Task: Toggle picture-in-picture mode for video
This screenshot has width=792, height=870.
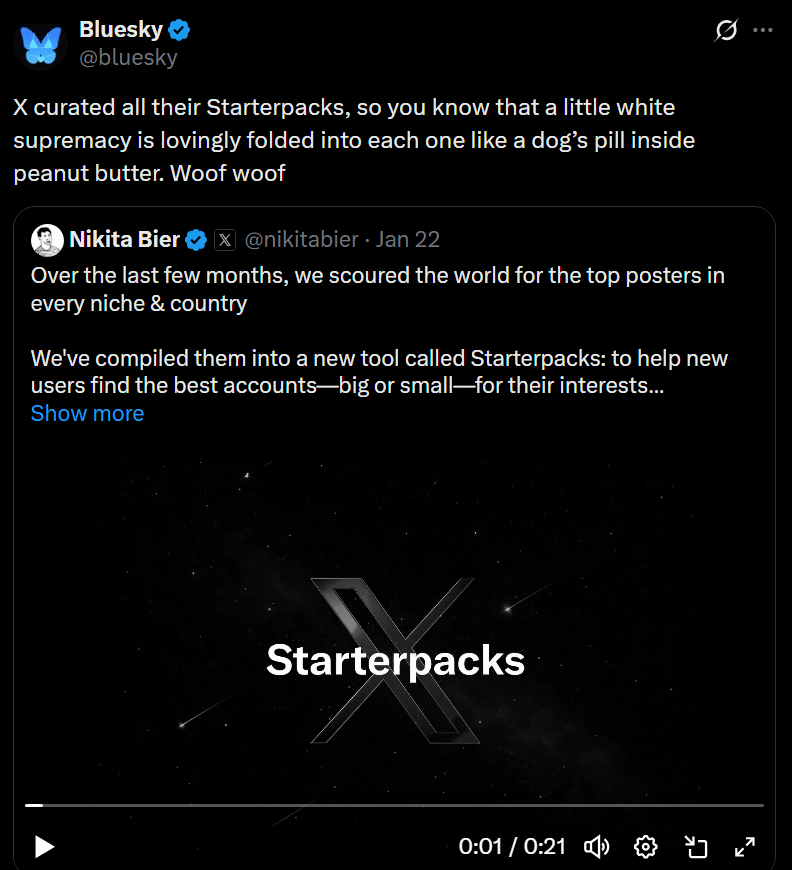Action: point(695,847)
